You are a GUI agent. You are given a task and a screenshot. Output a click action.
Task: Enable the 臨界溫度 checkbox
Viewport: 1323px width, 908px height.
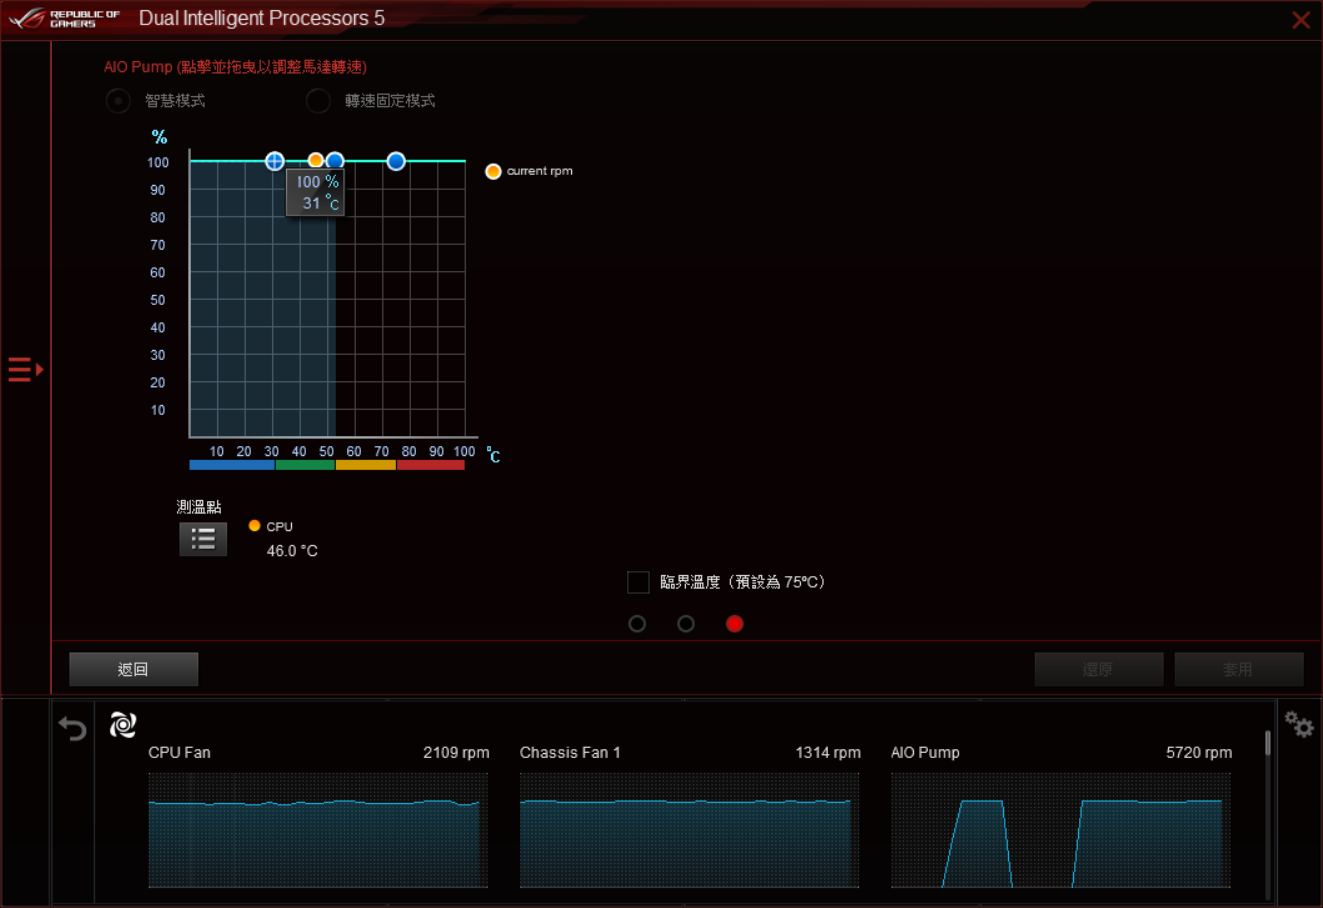[638, 582]
